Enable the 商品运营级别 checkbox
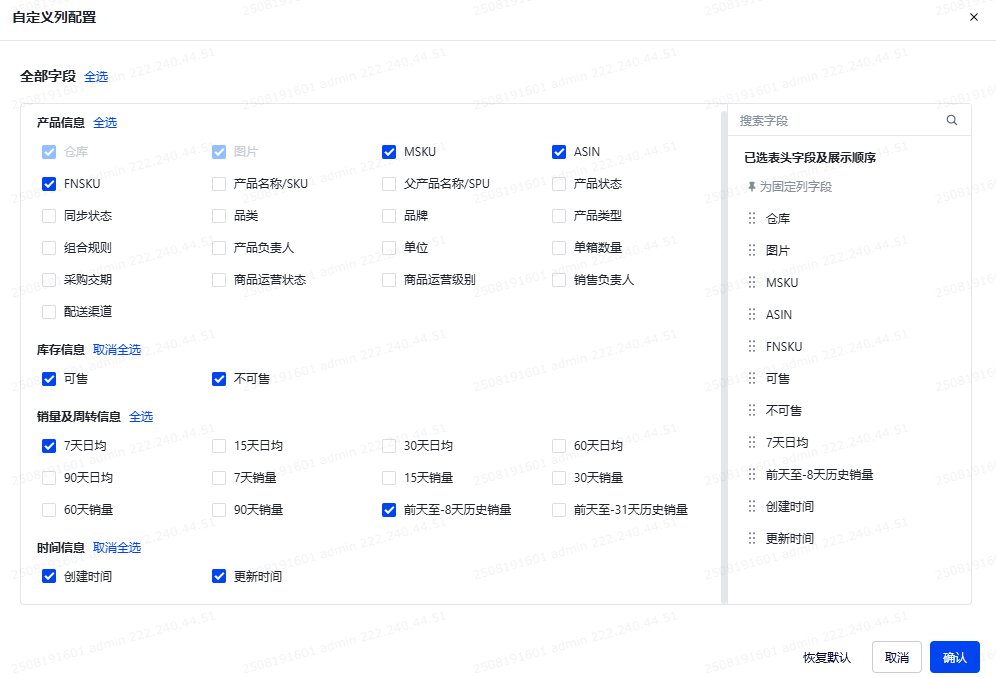The width and height of the screenshot is (996, 678). (389, 280)
